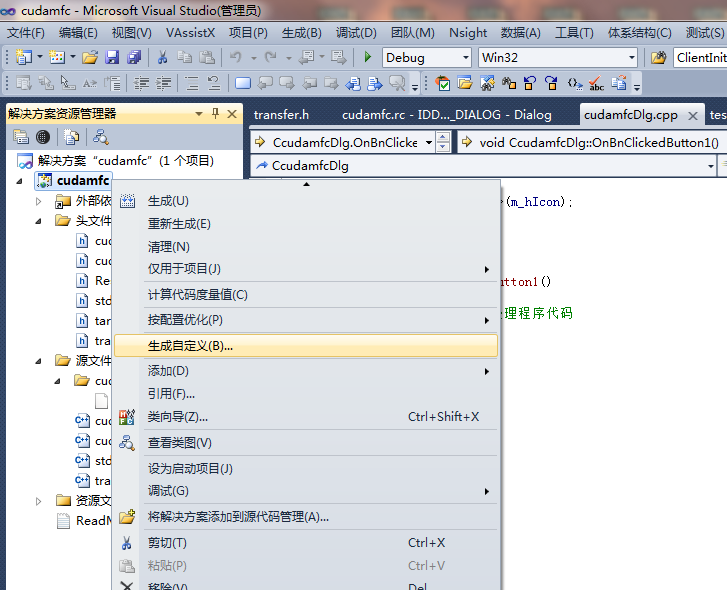
Task: Expand the 外部依赖项 folder node
Action: [x=38, y=201]
